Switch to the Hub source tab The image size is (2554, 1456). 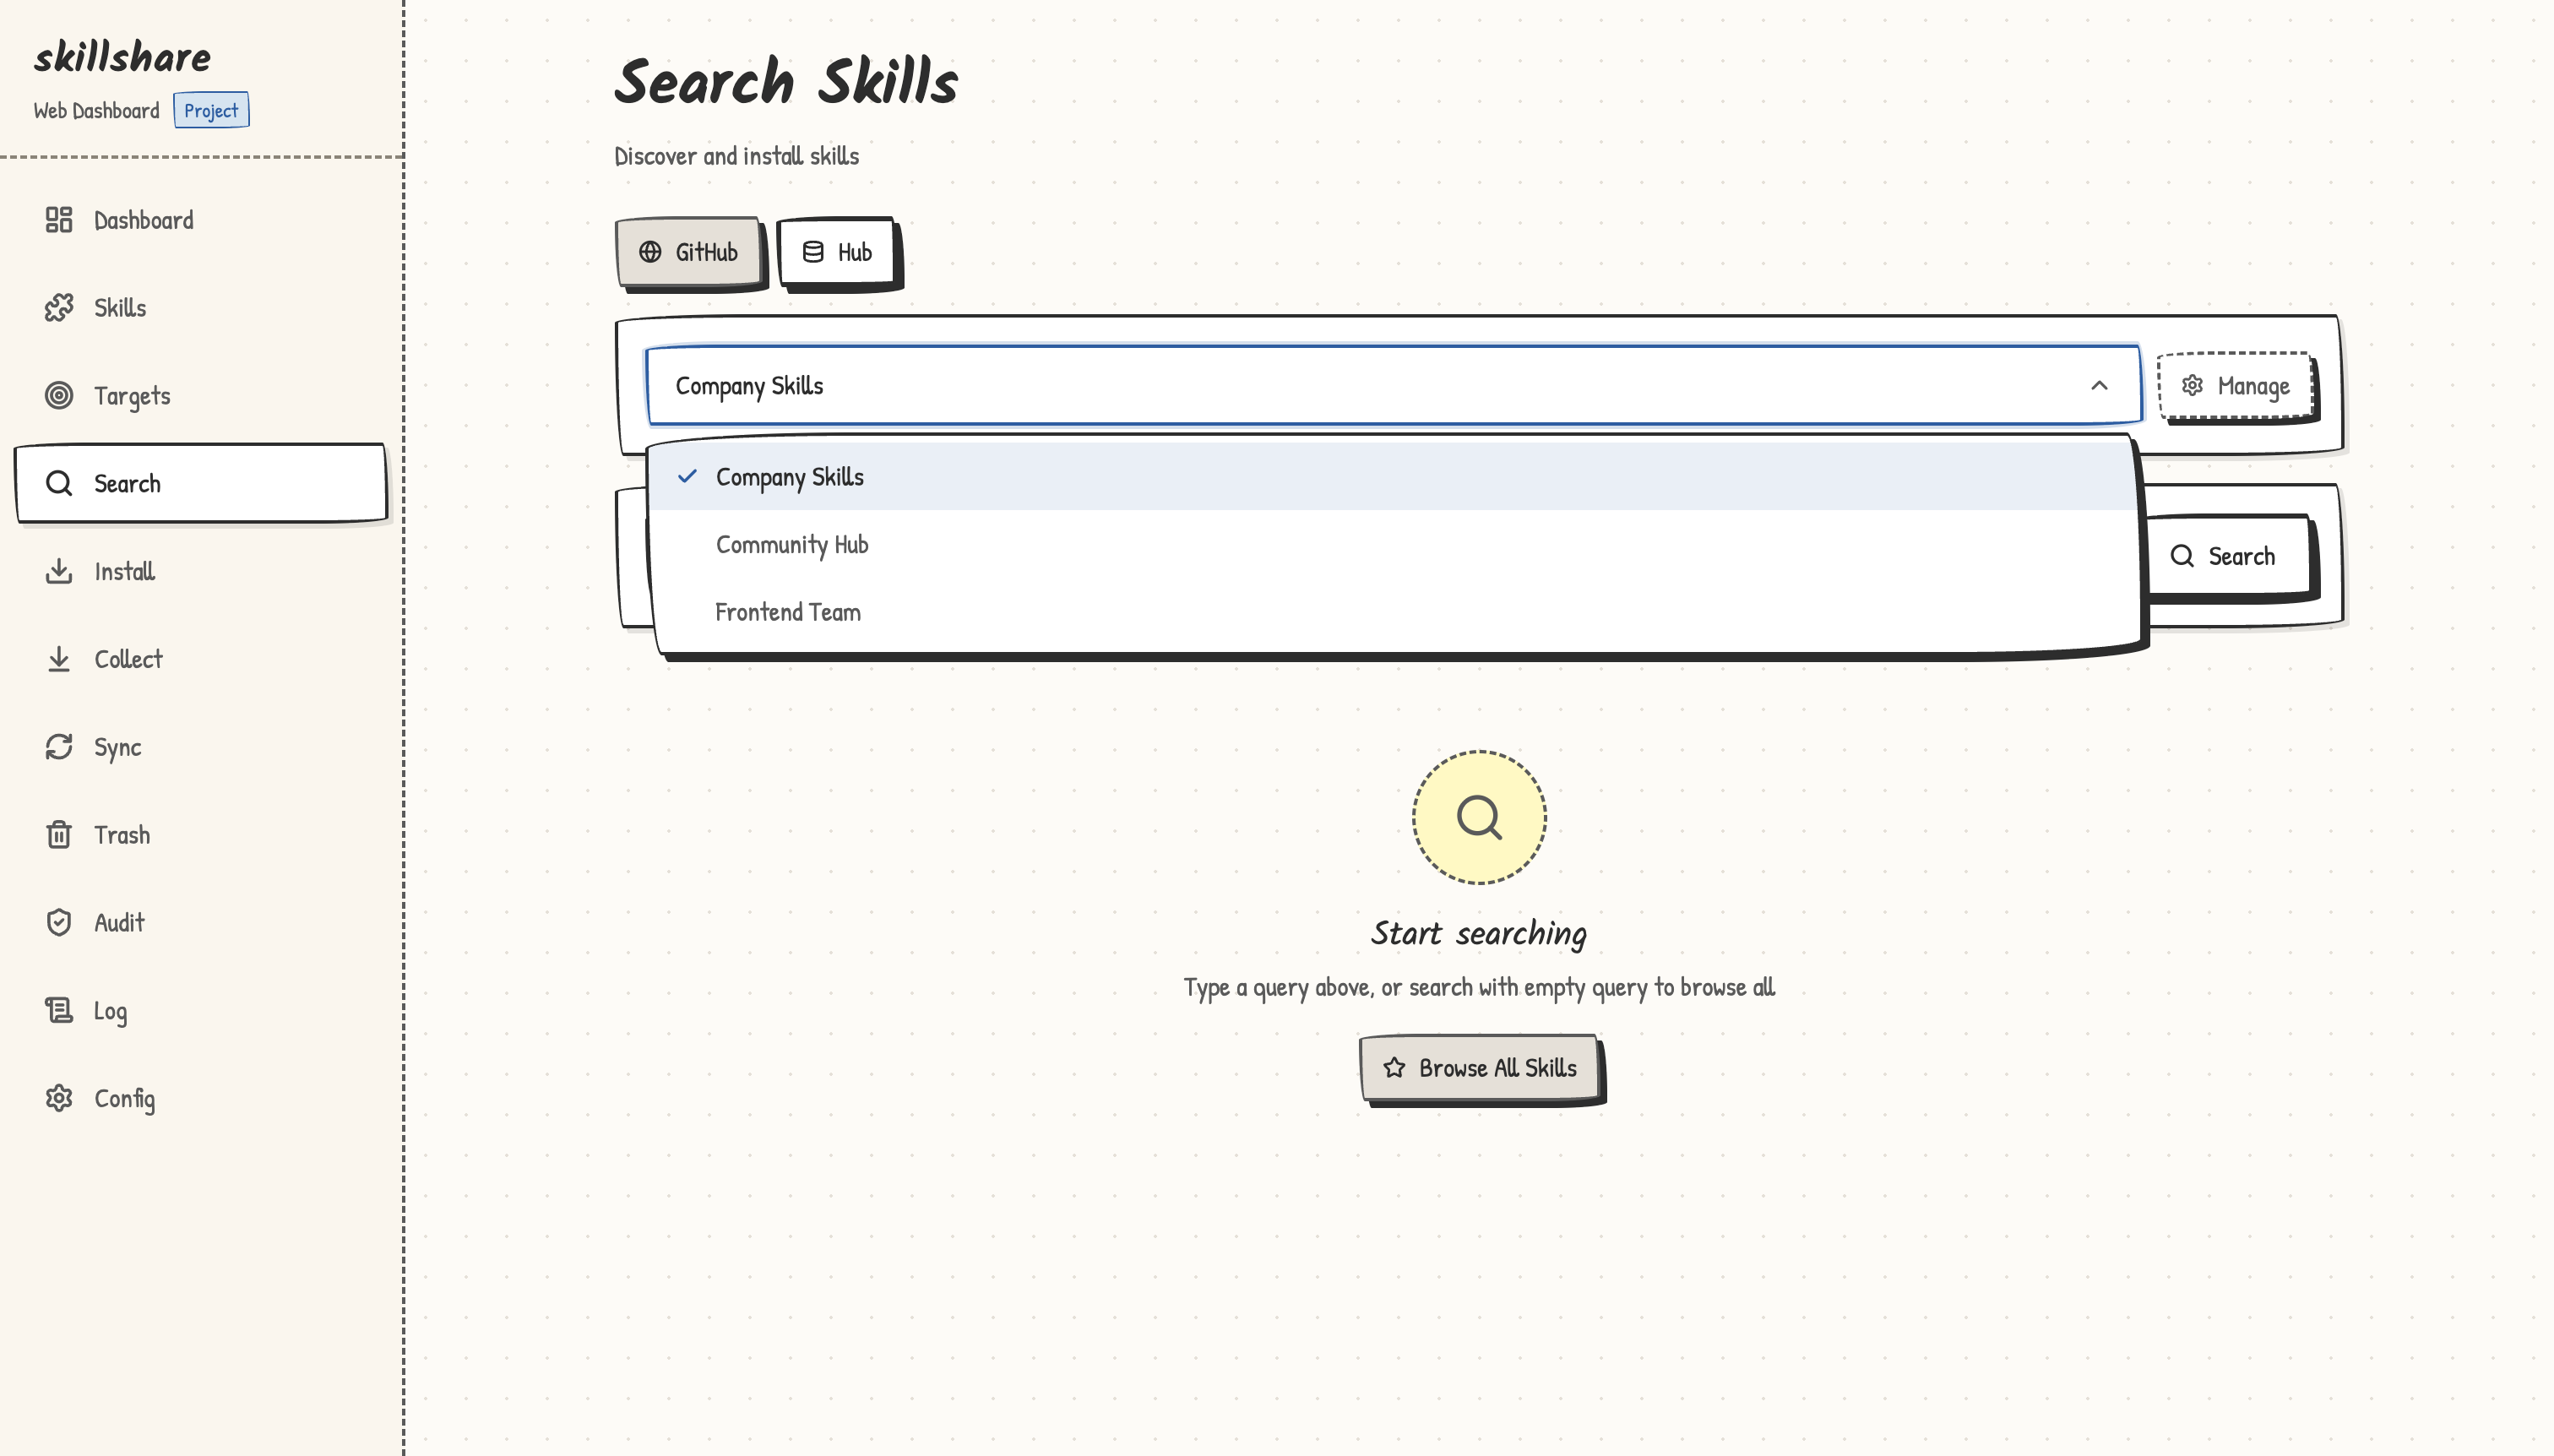[837, 252]
